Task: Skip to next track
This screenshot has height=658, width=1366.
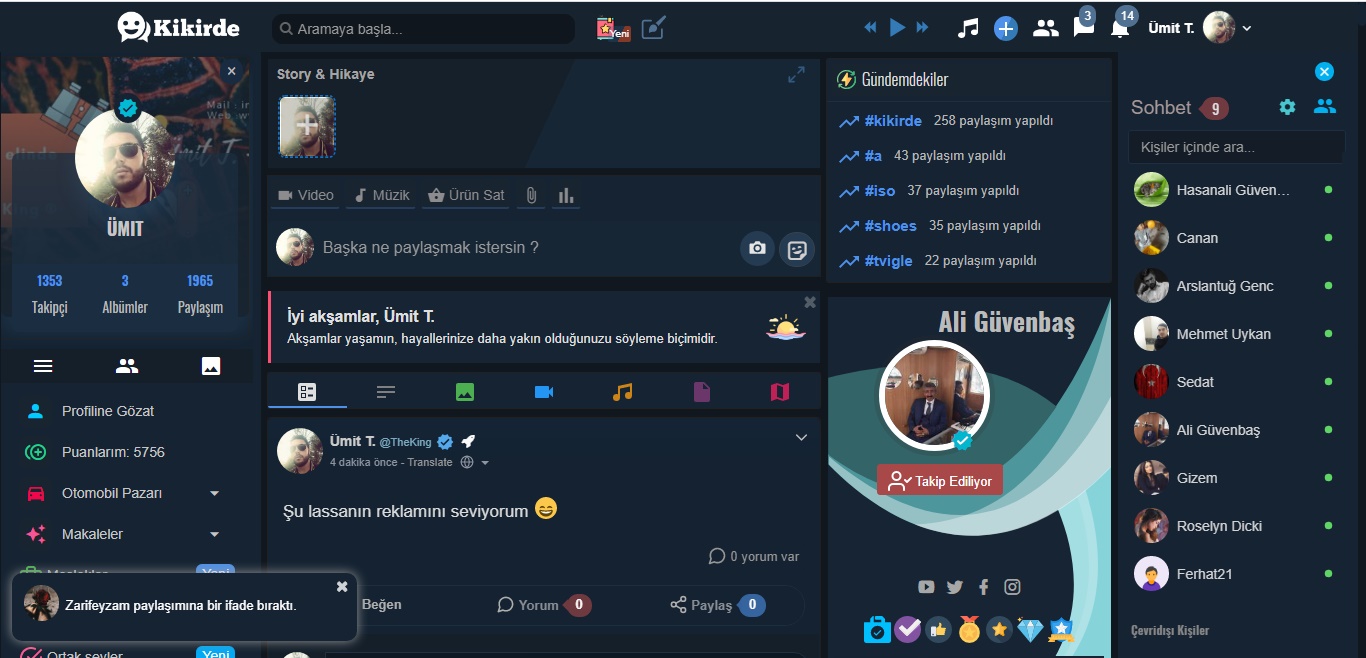Action: point(922,27)
